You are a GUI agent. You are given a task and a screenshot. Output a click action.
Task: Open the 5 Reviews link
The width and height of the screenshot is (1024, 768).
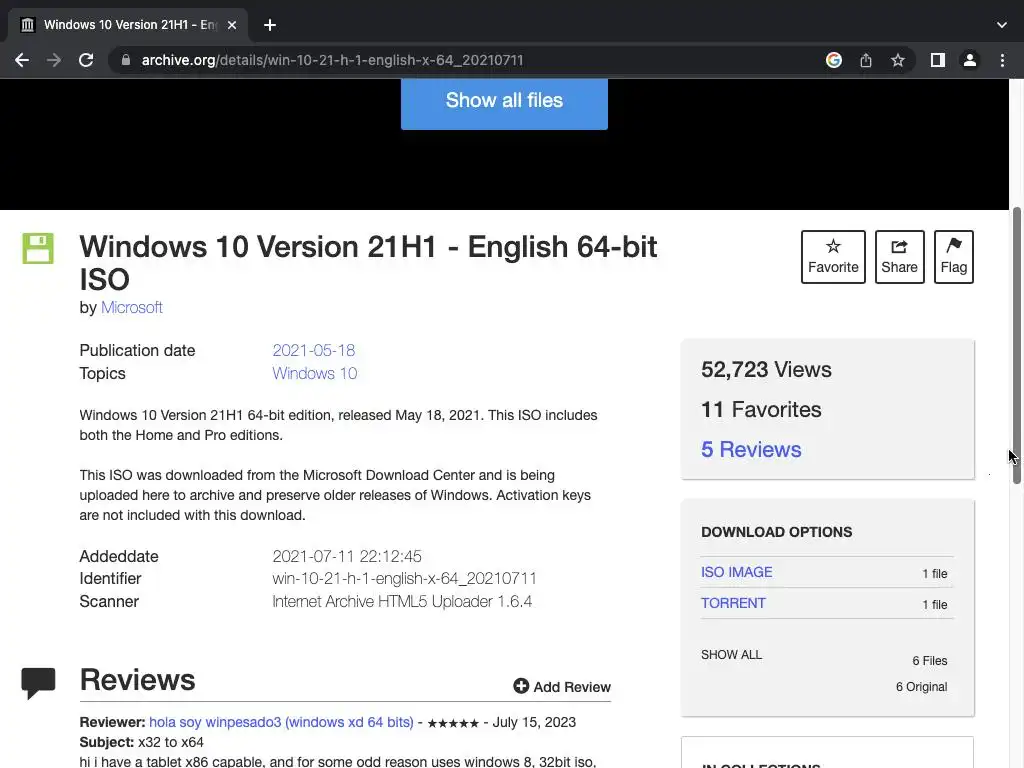pyautogui.click(x=751, y=449)
